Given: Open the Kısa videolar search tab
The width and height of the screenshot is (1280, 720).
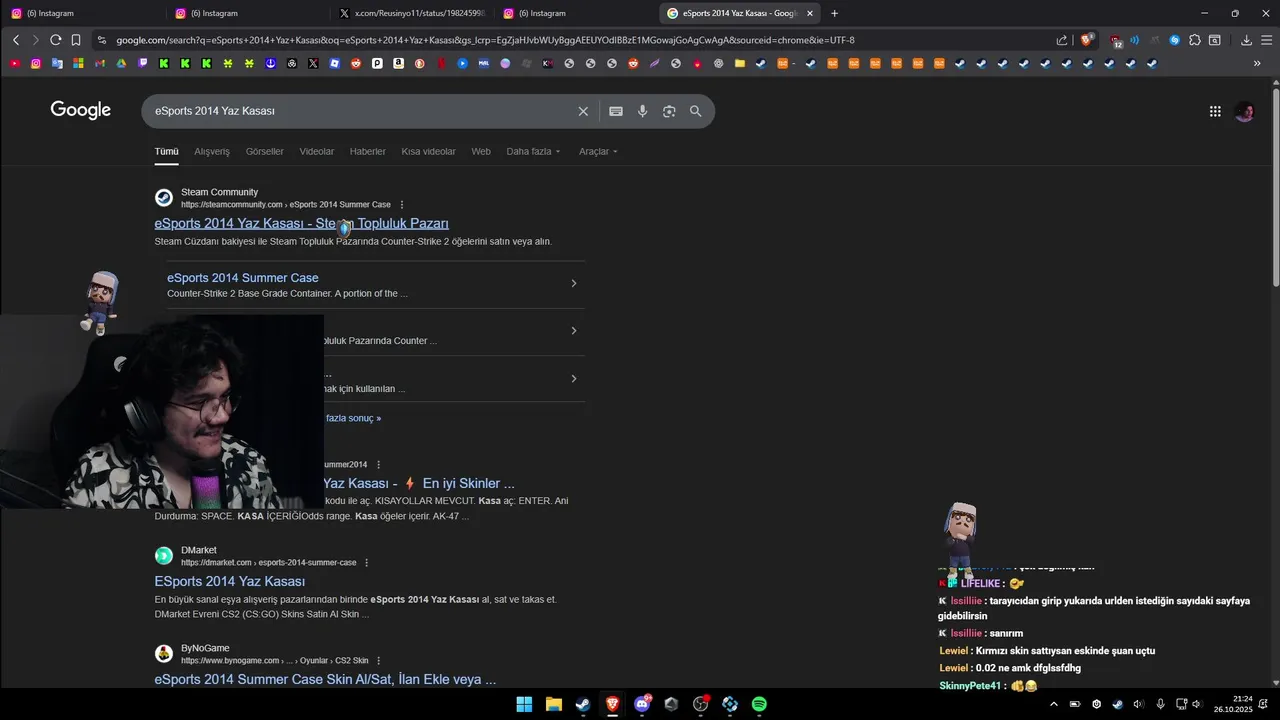Looking at the screenshot, I should pos(428,152).
